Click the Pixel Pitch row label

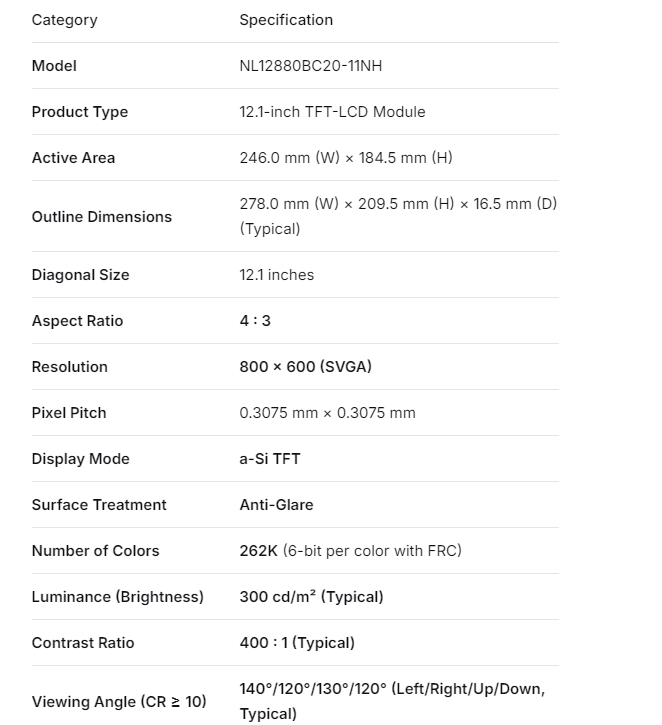69,413
